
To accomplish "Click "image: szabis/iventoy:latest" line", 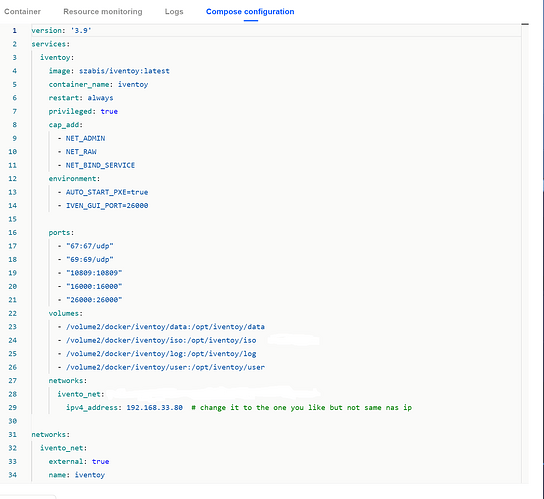I will [x=109, y=71].
